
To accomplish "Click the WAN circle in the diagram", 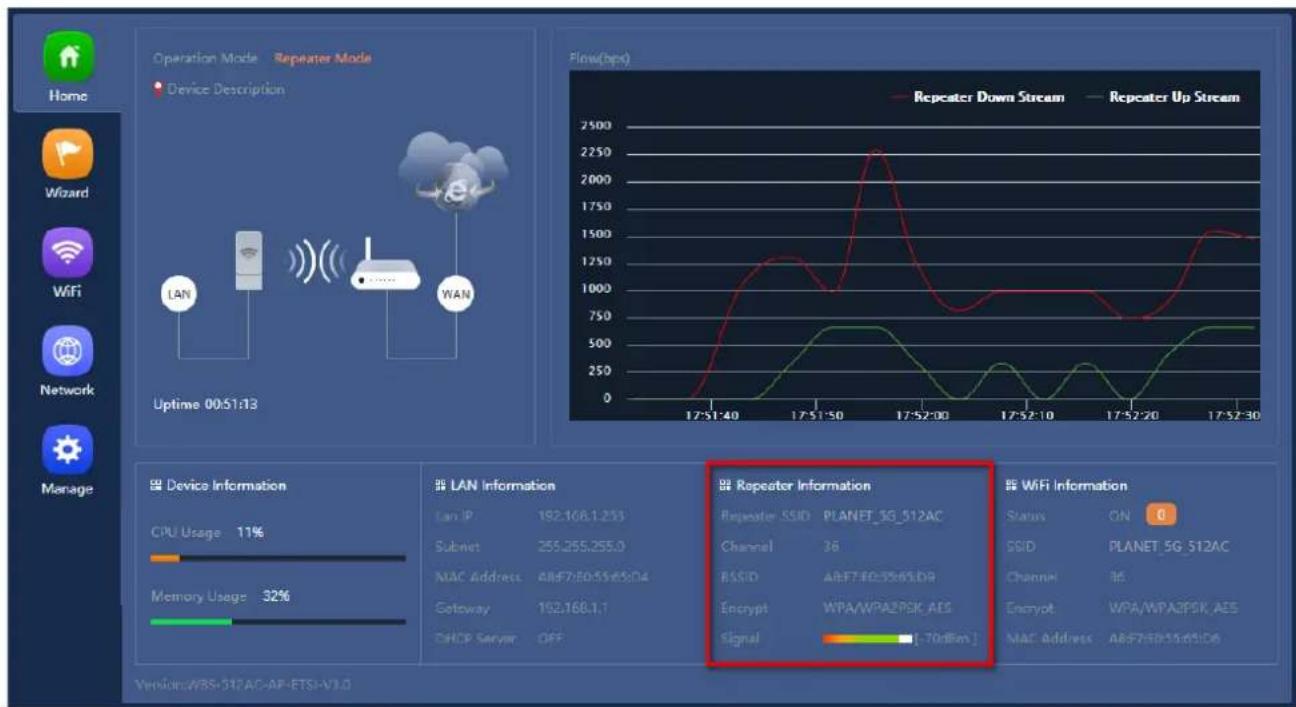I will click(457, 294).
